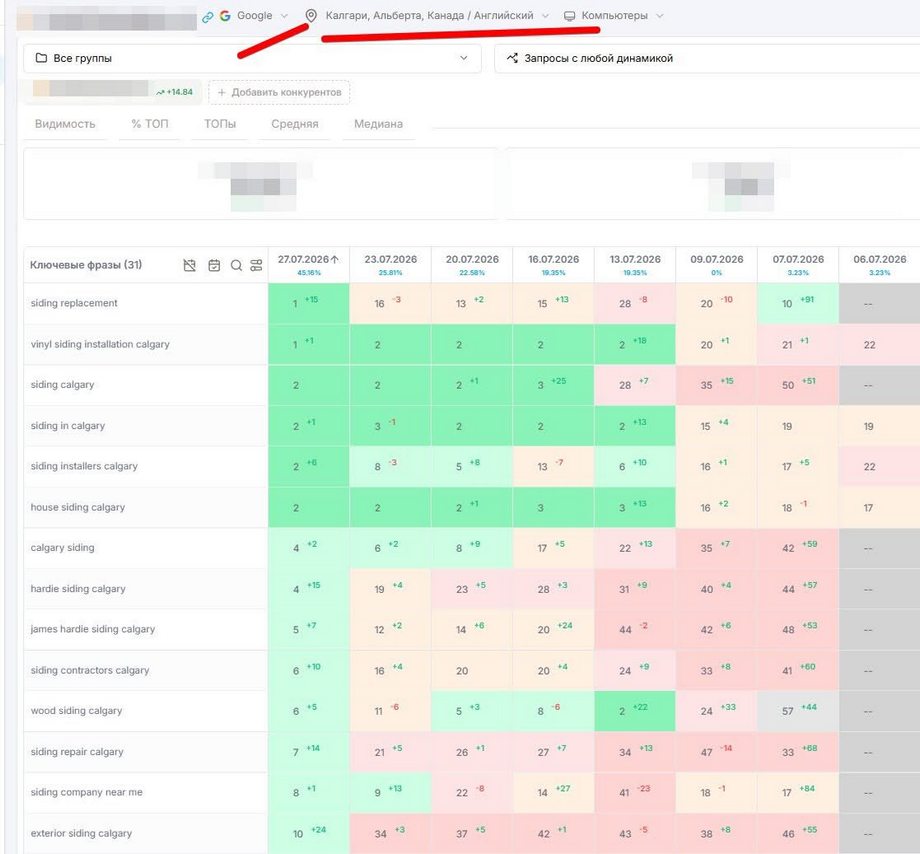The height and width of the screenshot is (854, 920).
Task: Click the 09.07.2026 date column header
Action: tap(716, 265)
